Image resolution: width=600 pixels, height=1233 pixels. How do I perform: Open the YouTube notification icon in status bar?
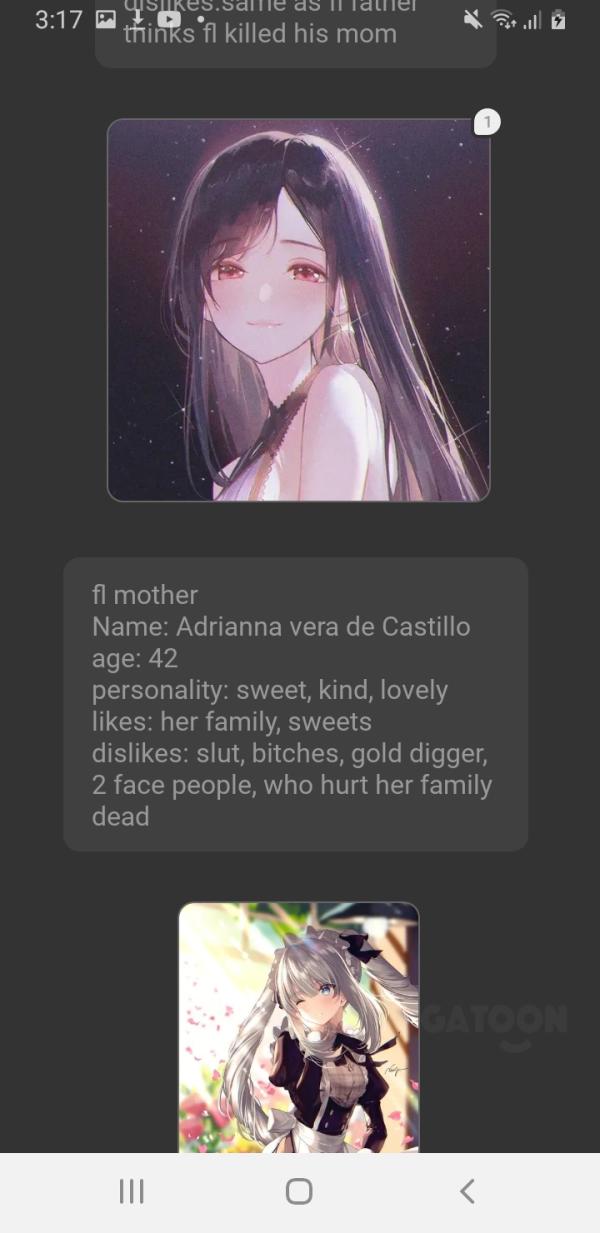pos(169,18)
